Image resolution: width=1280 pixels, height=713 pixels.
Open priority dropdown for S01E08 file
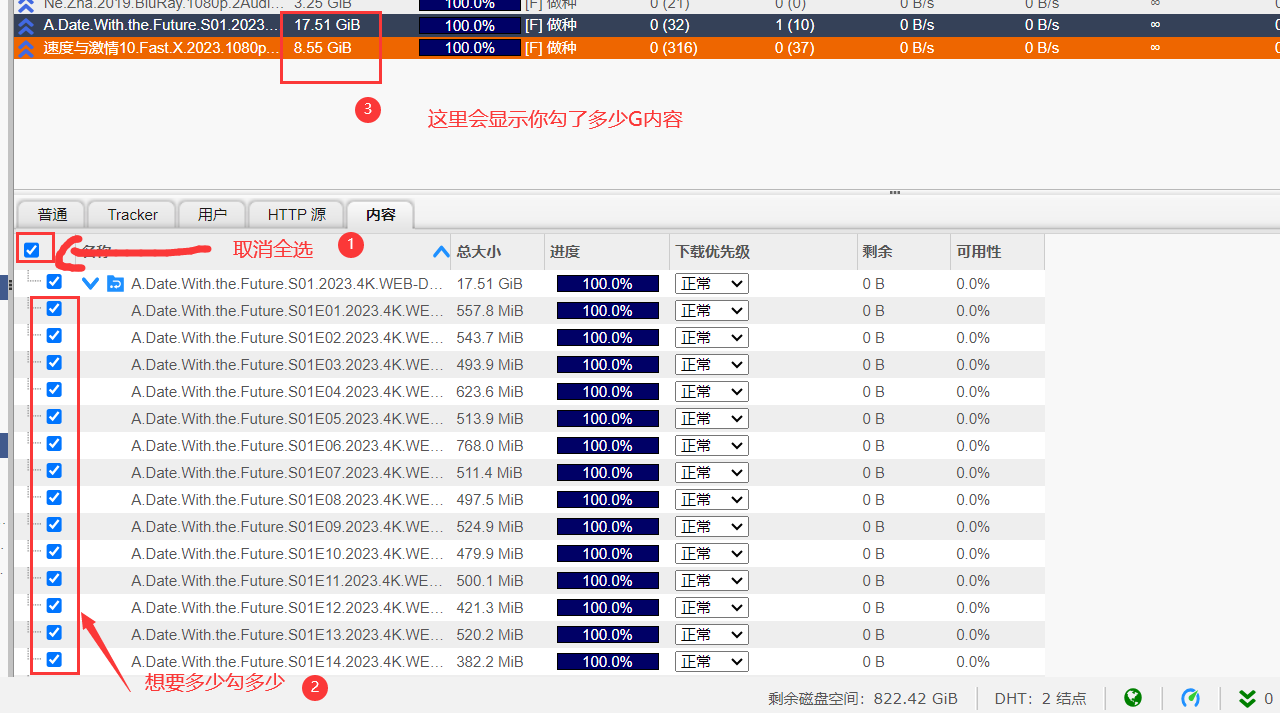(712, 500)
